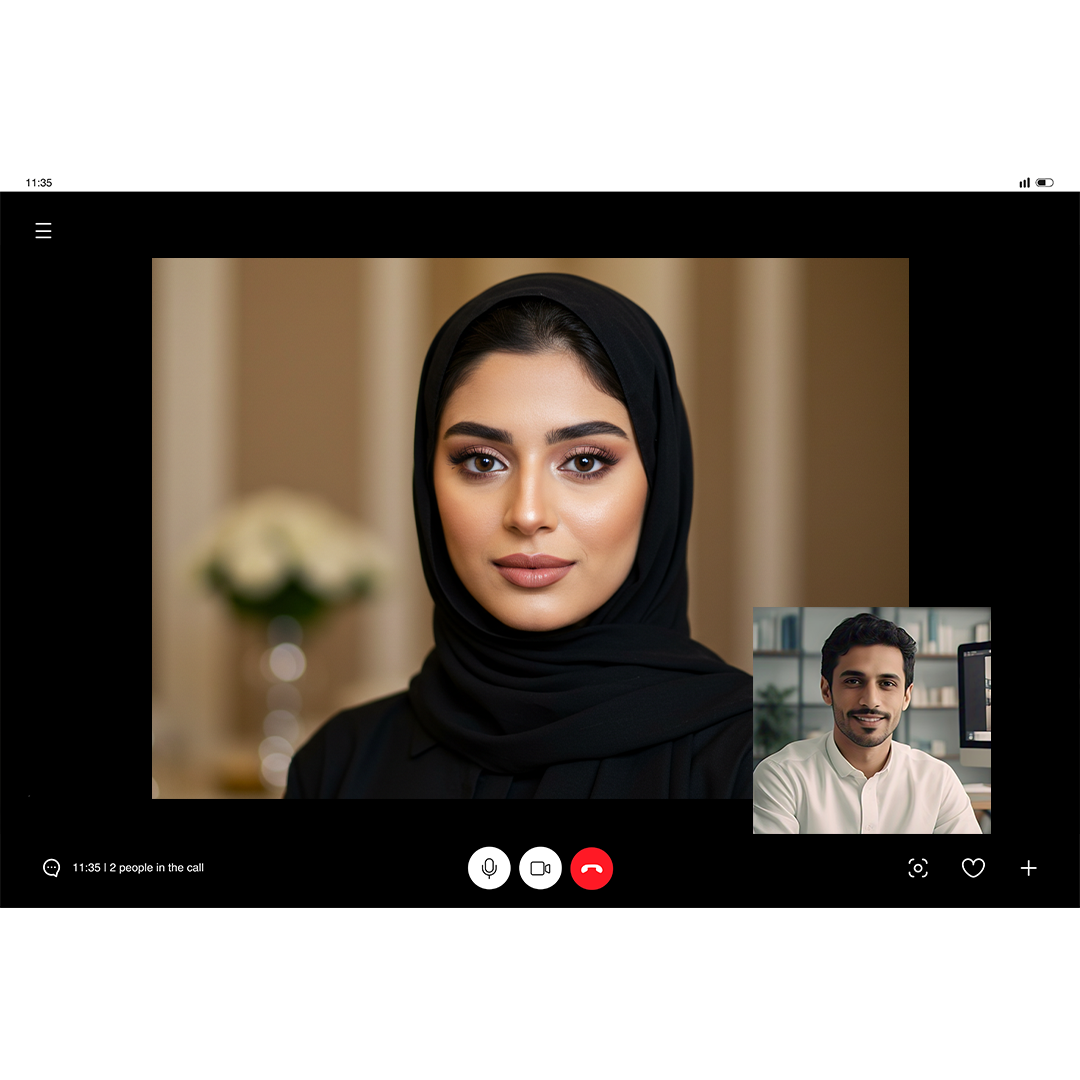Check the signal strength icon
Viewport: 1080px width, 1080px height.
(x=1024, y=183)
